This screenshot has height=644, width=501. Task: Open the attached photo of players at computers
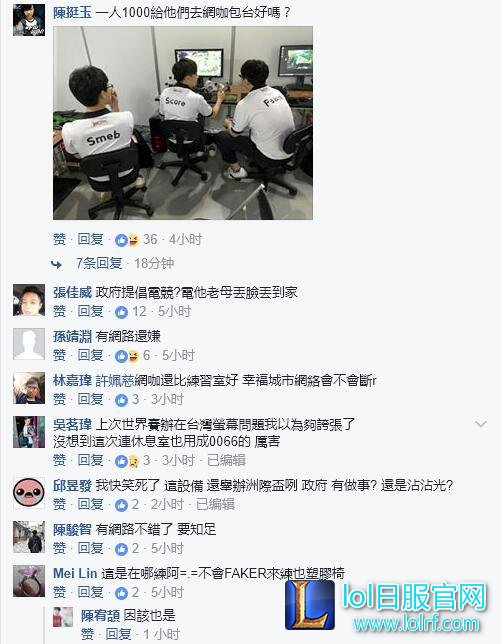(x=183, y=123)
